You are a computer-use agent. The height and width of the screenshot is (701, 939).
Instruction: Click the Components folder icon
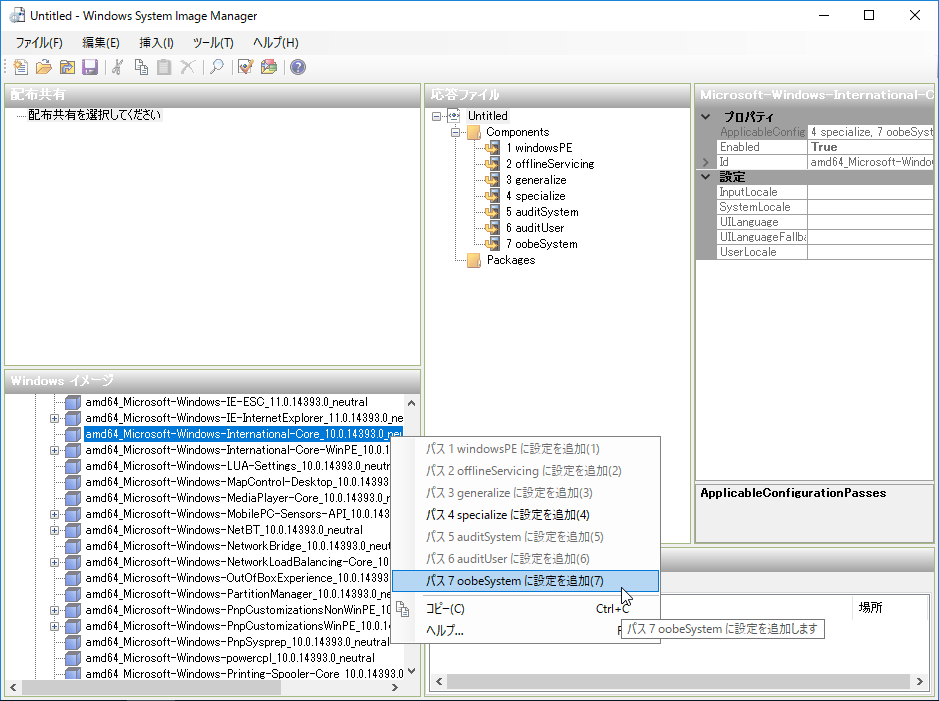[x=474, y=132]
